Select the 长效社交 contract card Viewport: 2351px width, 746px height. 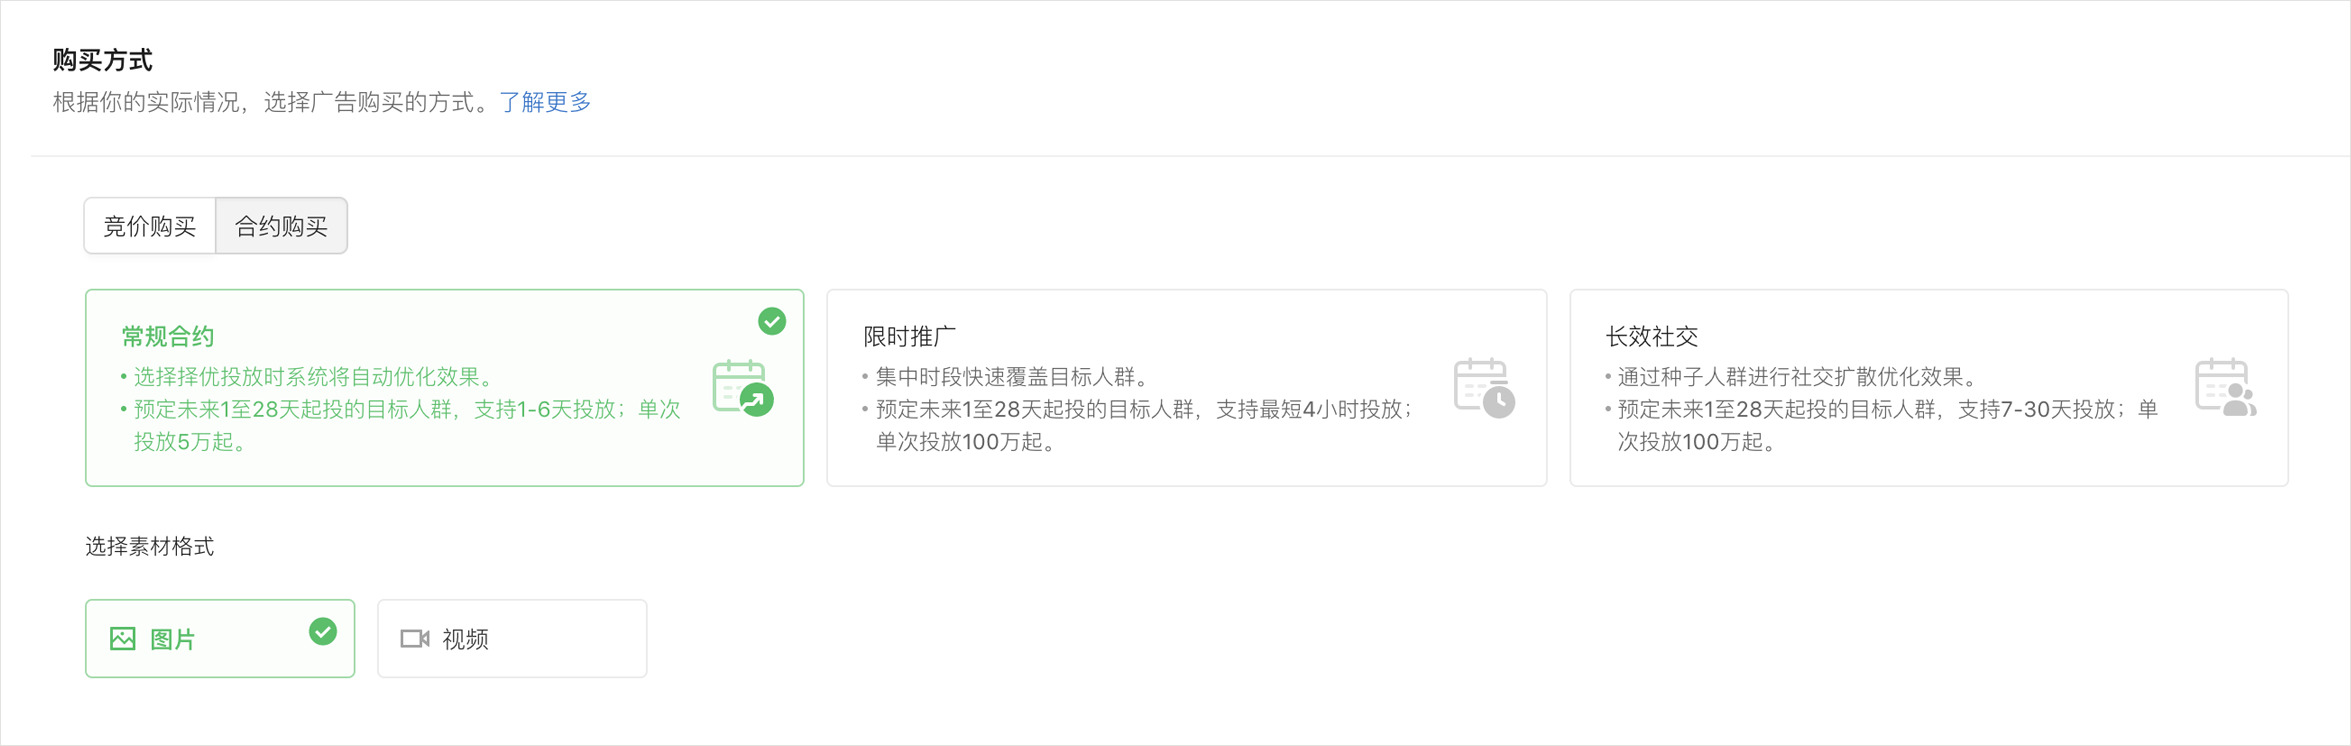pos(1929,388)
